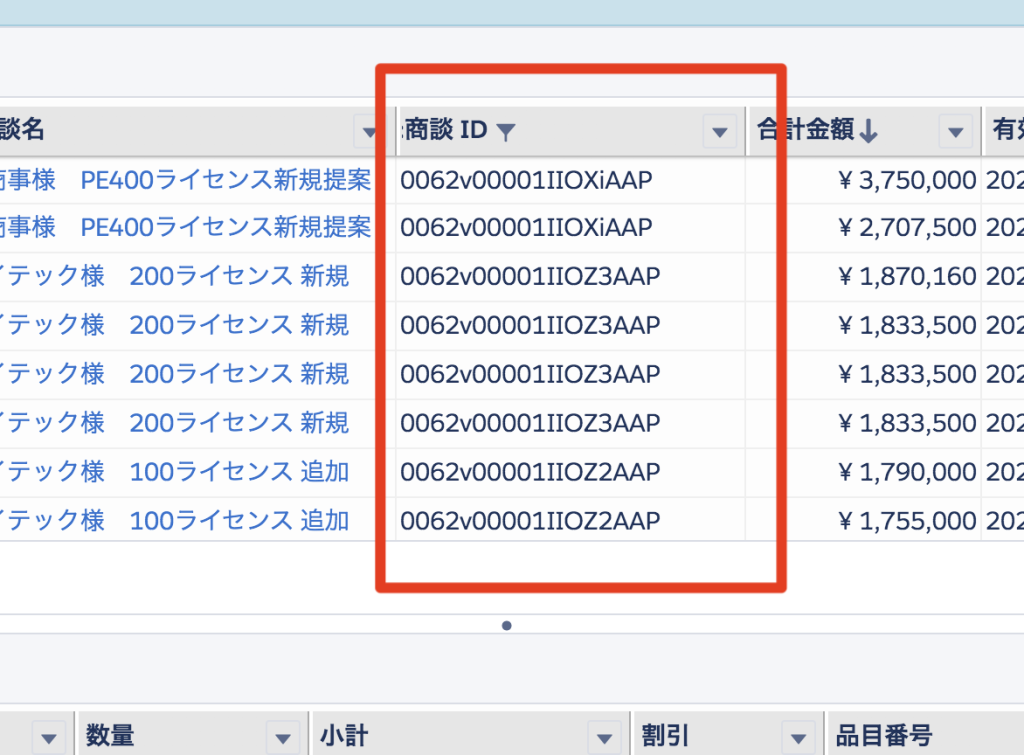
Task: Click the first 0062v00001IIOXiAAP ID cell
Action: click(x=526, y=180)
